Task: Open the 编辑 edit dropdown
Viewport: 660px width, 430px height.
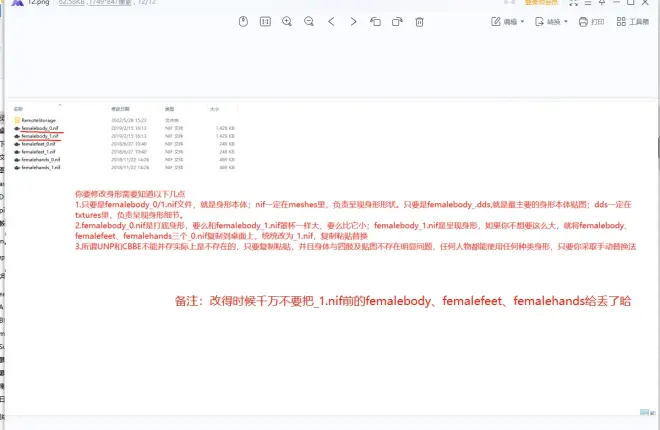Action: (510, 21)
